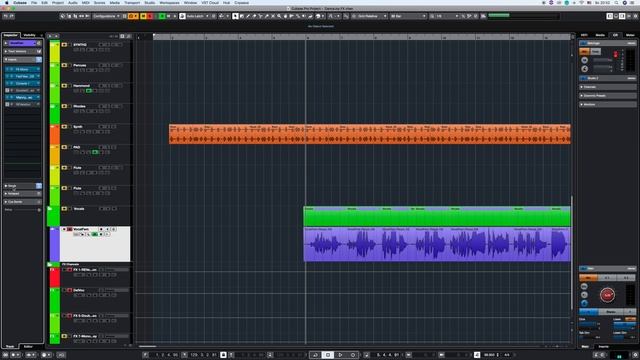Click the Vocals folder track icon
The image size is (640, 360).
(49, 209)
